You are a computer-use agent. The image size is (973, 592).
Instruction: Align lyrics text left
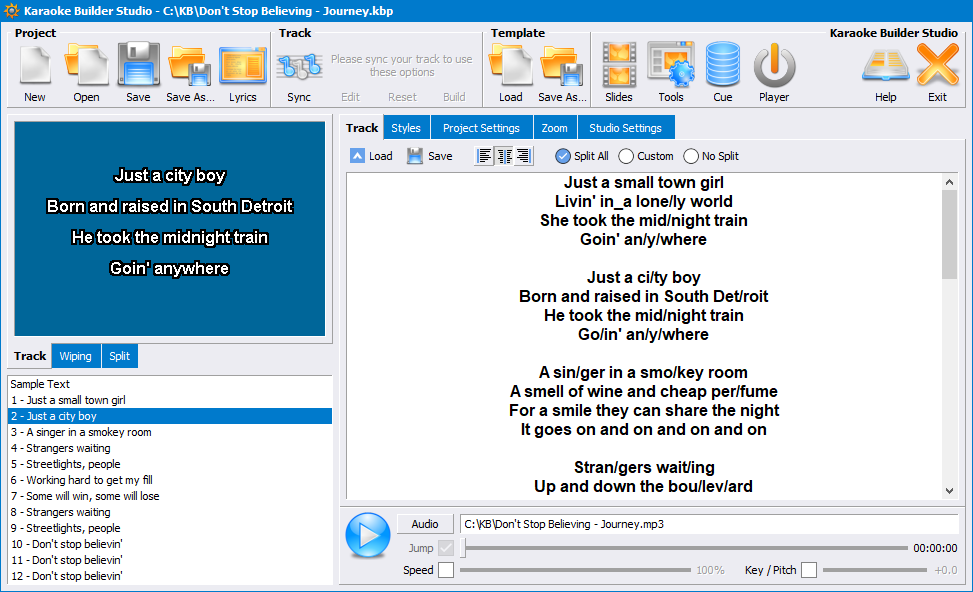click(x=484, y=156)
